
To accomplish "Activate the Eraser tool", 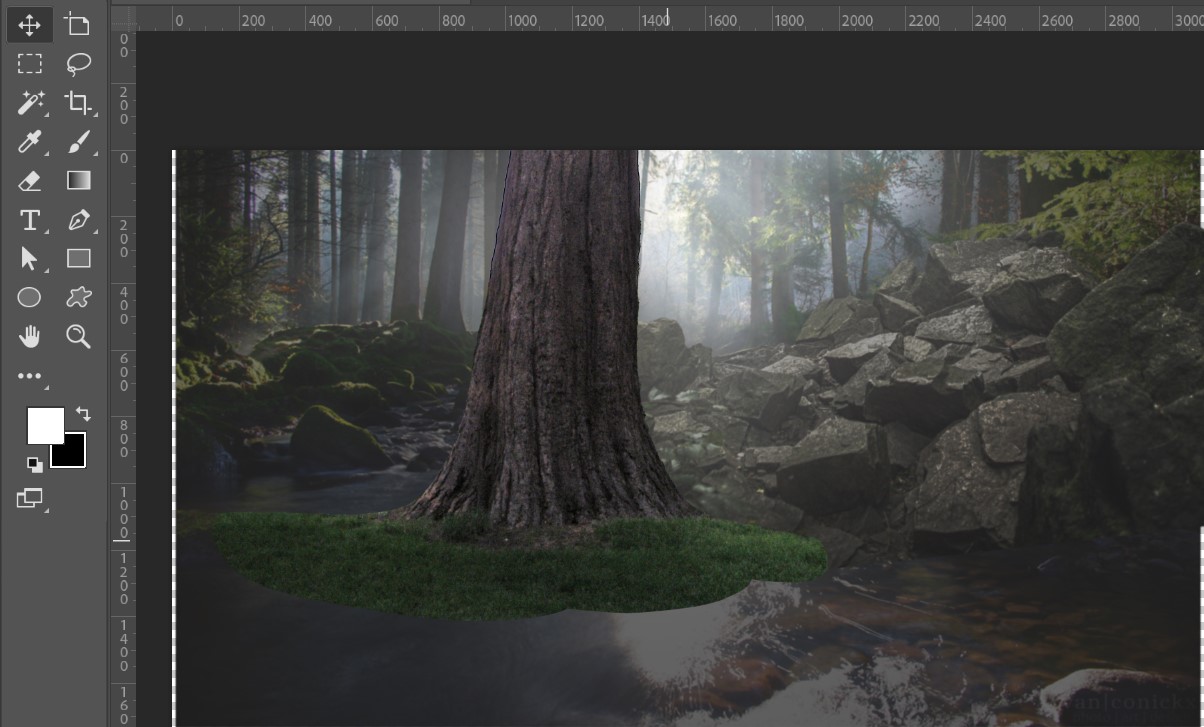I will (x=30, y=181).
